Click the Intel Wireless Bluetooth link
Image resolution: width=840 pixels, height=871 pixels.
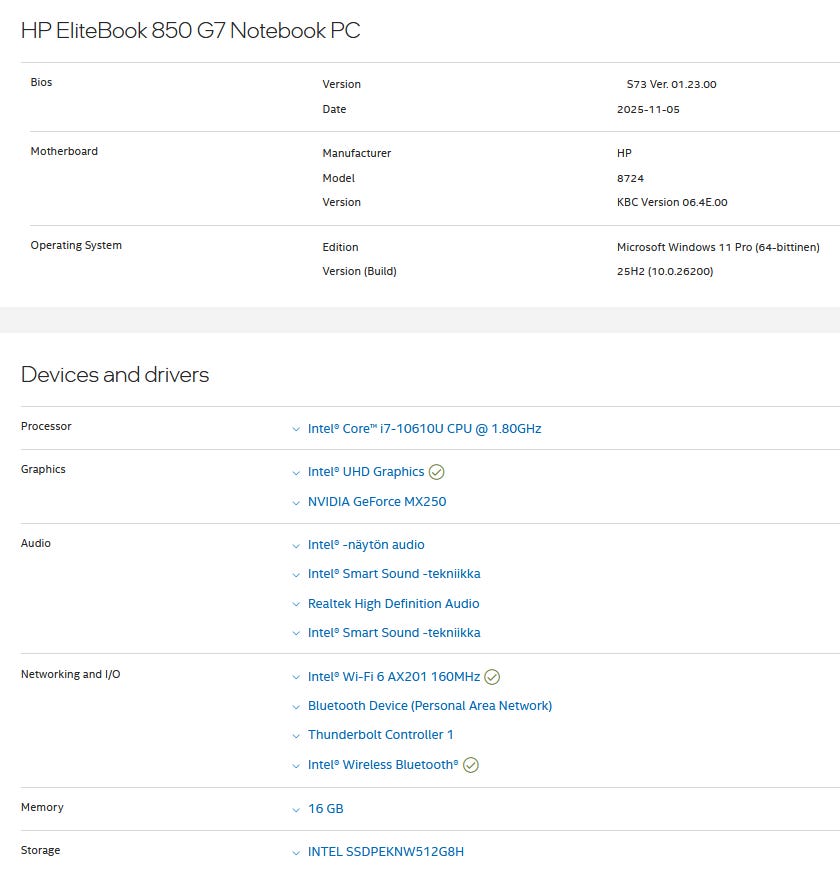383,765
